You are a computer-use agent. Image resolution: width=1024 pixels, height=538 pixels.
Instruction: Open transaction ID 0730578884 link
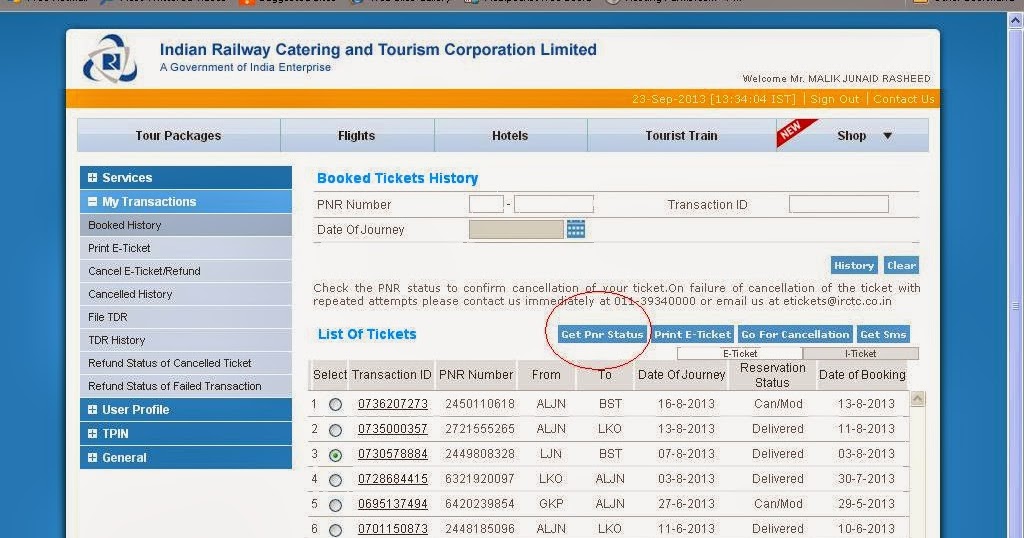(392, 454)
